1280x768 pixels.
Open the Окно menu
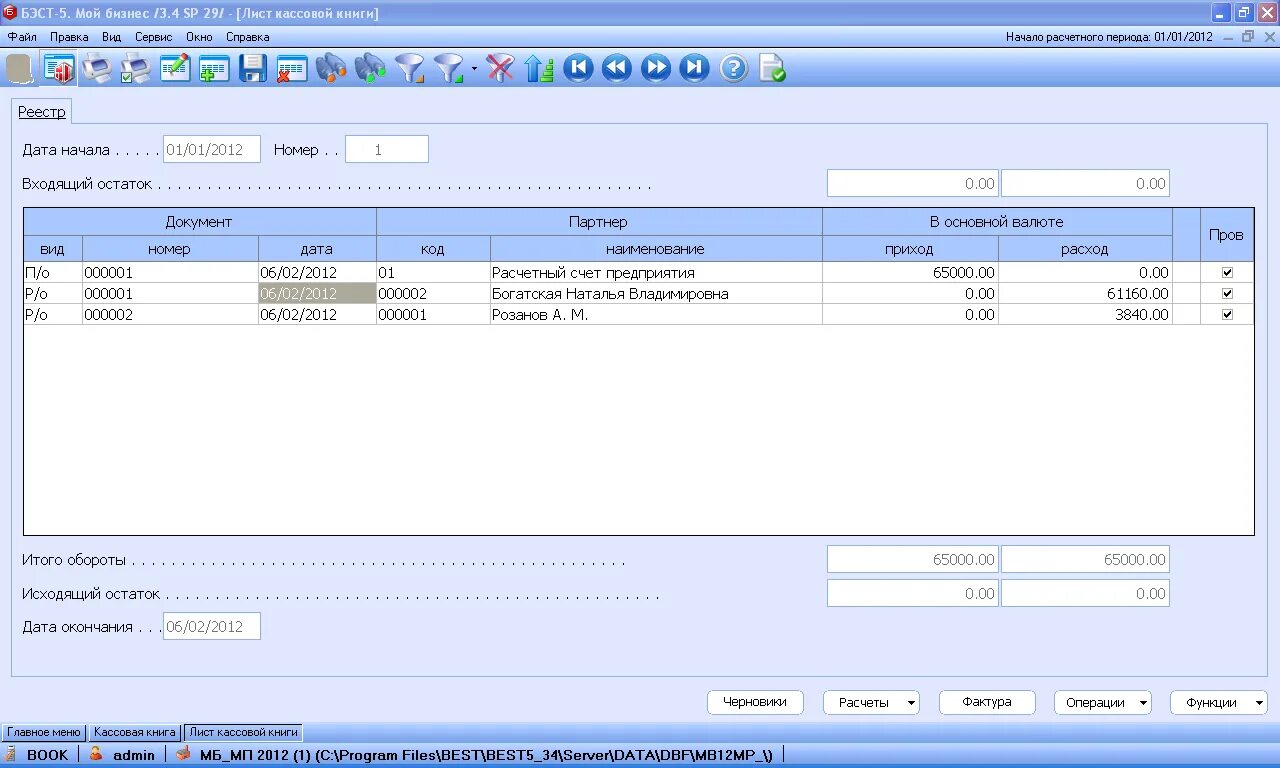pyautogui.click(x=199, y=37)
